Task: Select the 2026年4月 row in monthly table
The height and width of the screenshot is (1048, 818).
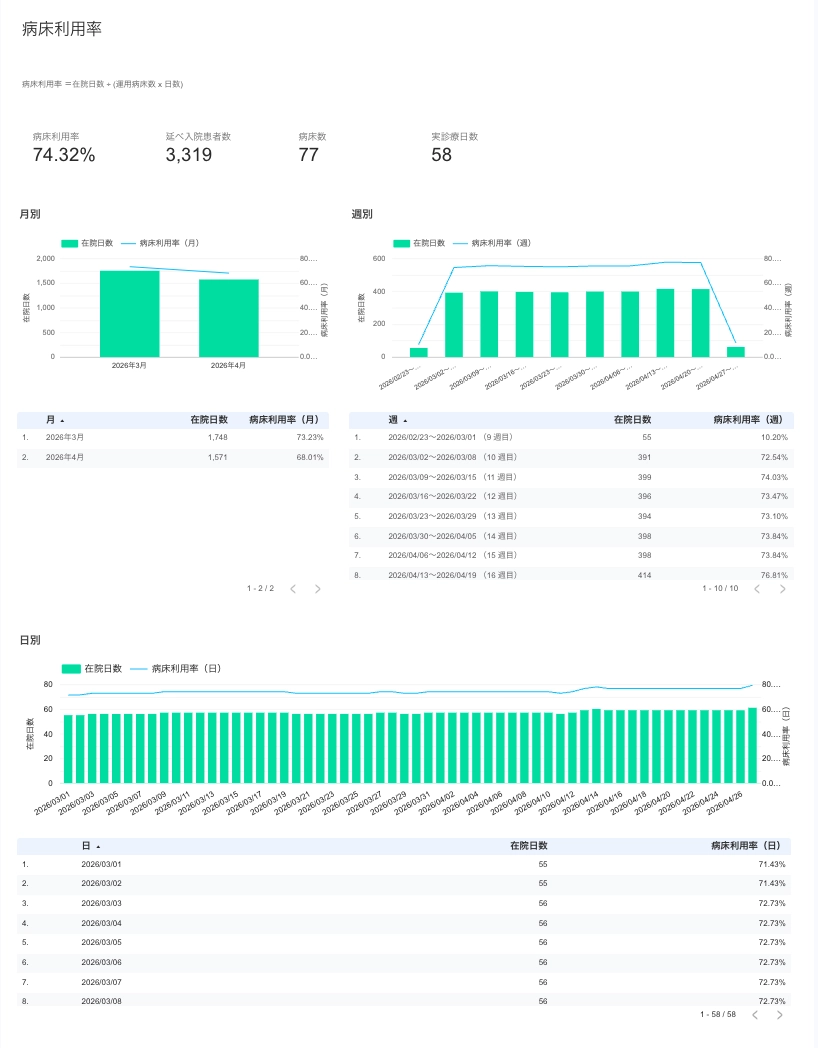Action: point(172,457)
